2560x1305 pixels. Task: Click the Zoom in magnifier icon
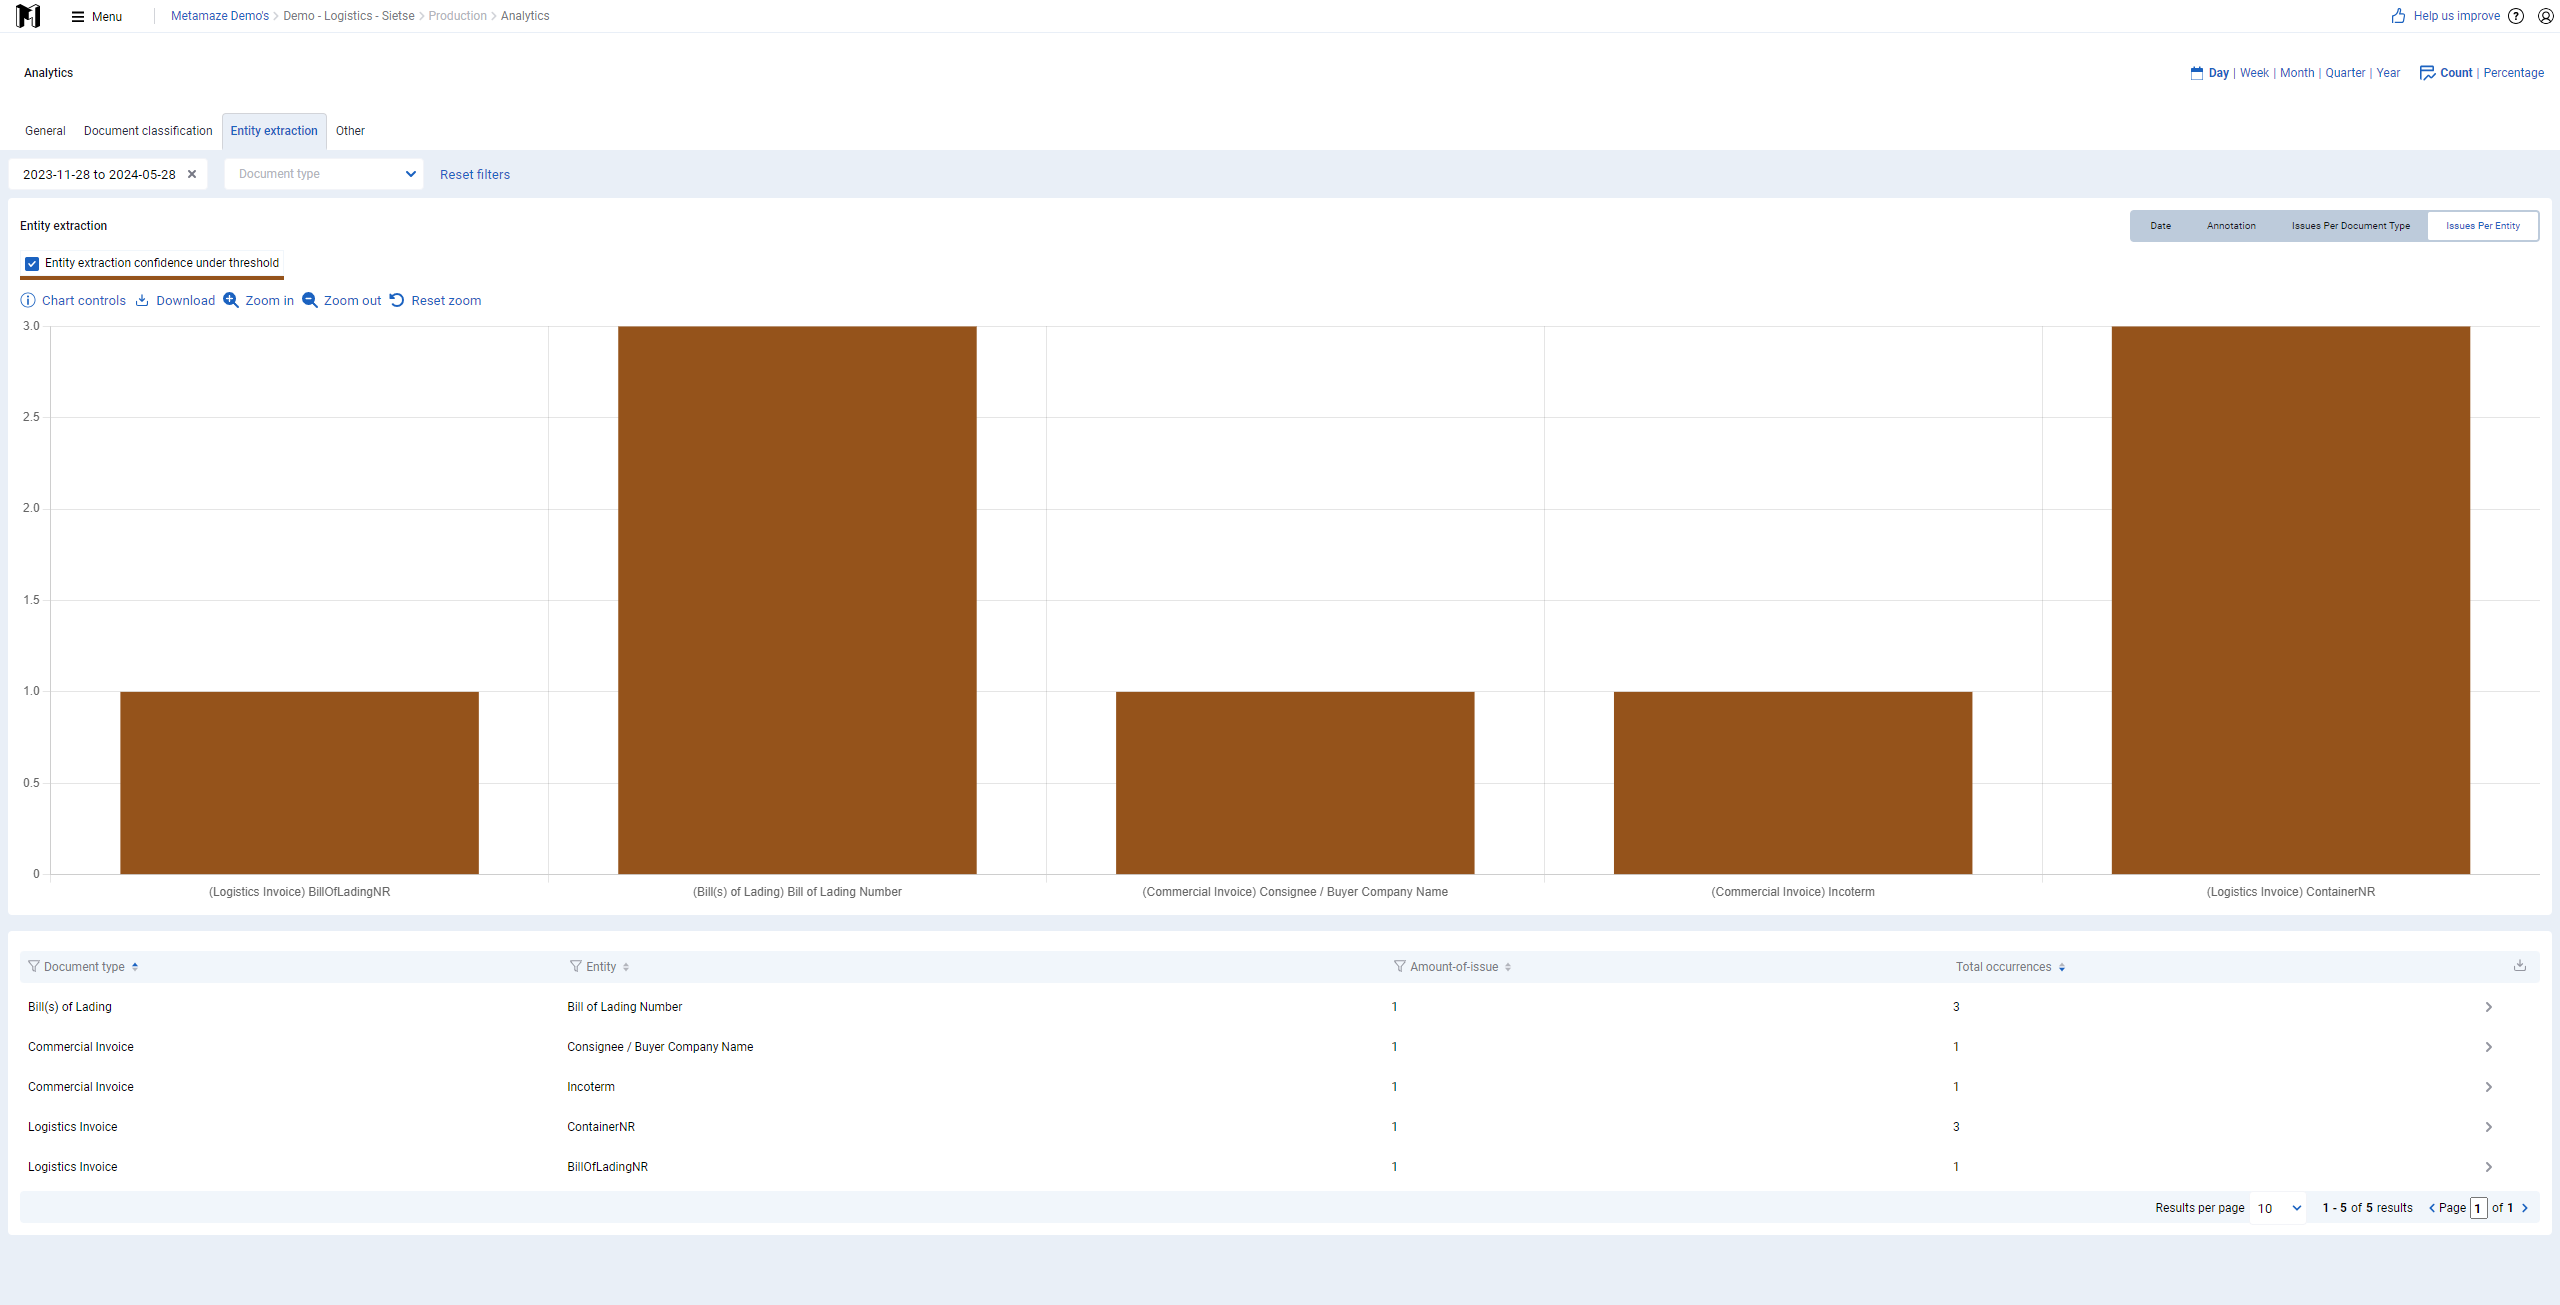click(231, 301)
